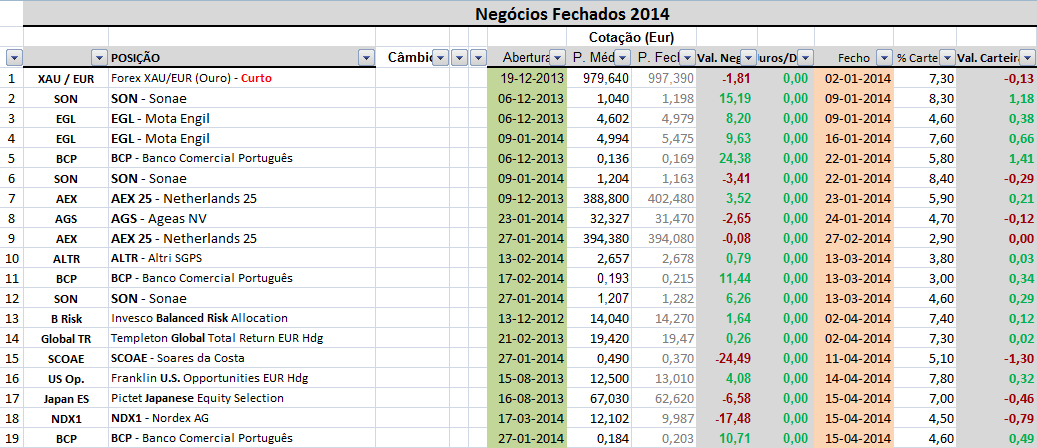1037x448 pixels.
Task: Select the 'XAU / EUR' ticker cell
Action: [66, 78]
